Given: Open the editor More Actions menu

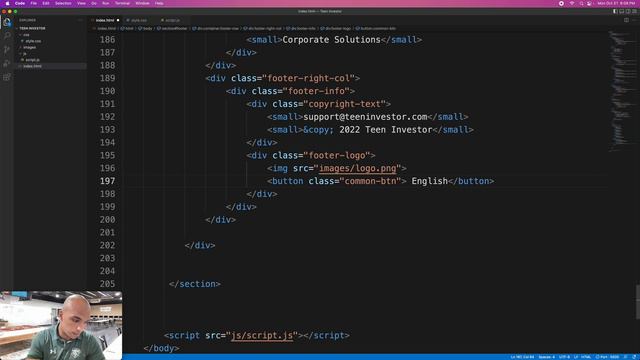Looking at the screenshot, I should (634, 20).
